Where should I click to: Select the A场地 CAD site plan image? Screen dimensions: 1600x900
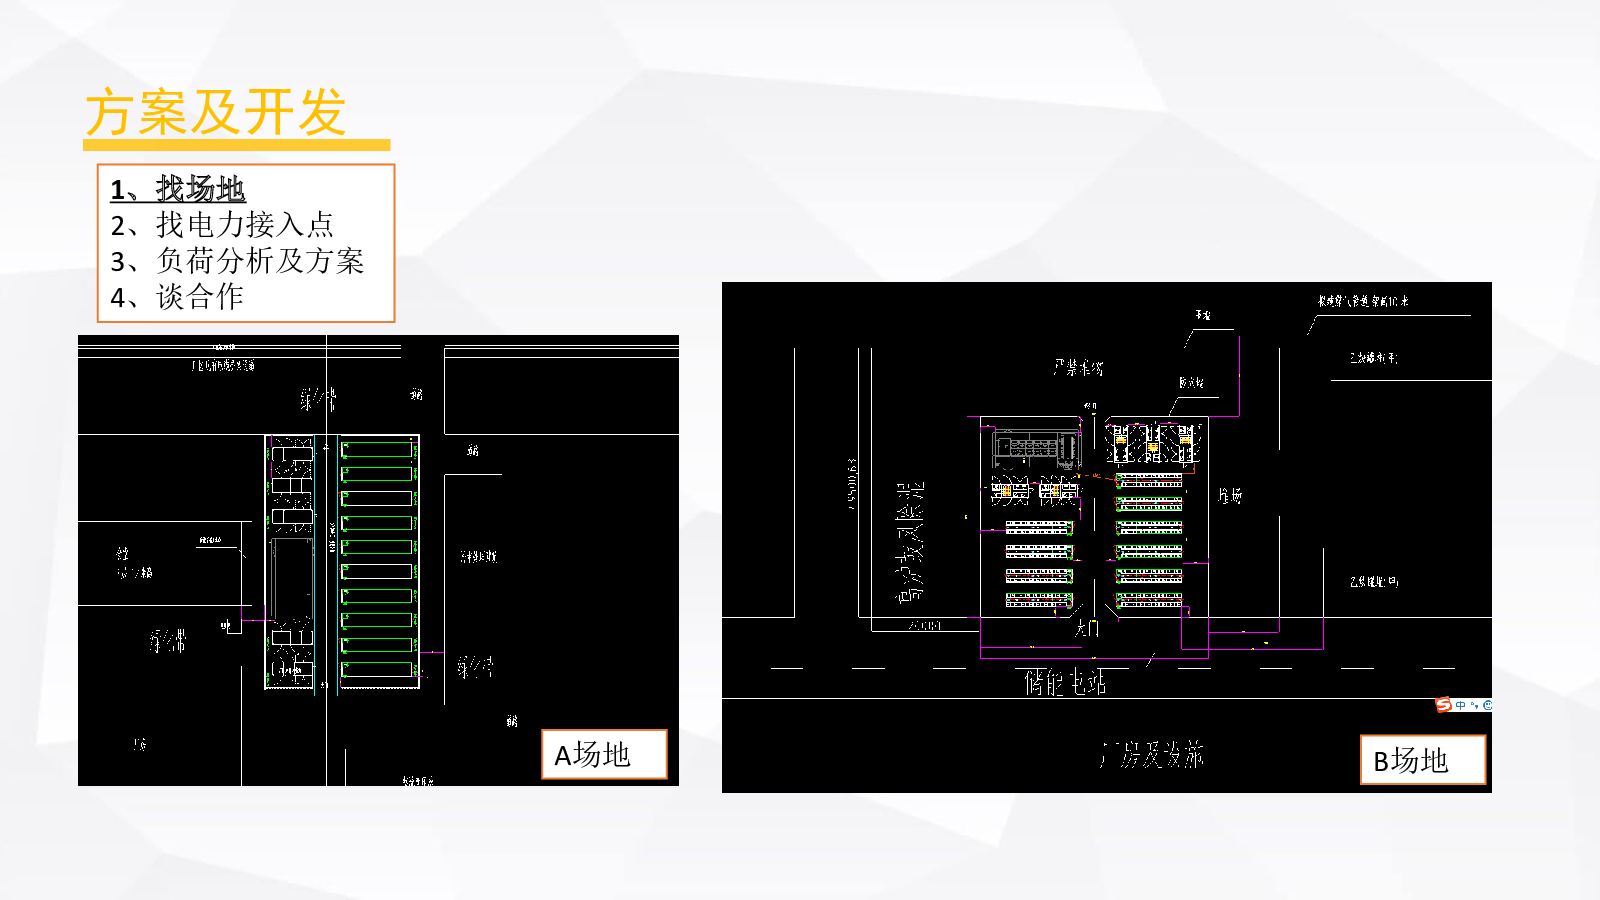coord(378,560)
